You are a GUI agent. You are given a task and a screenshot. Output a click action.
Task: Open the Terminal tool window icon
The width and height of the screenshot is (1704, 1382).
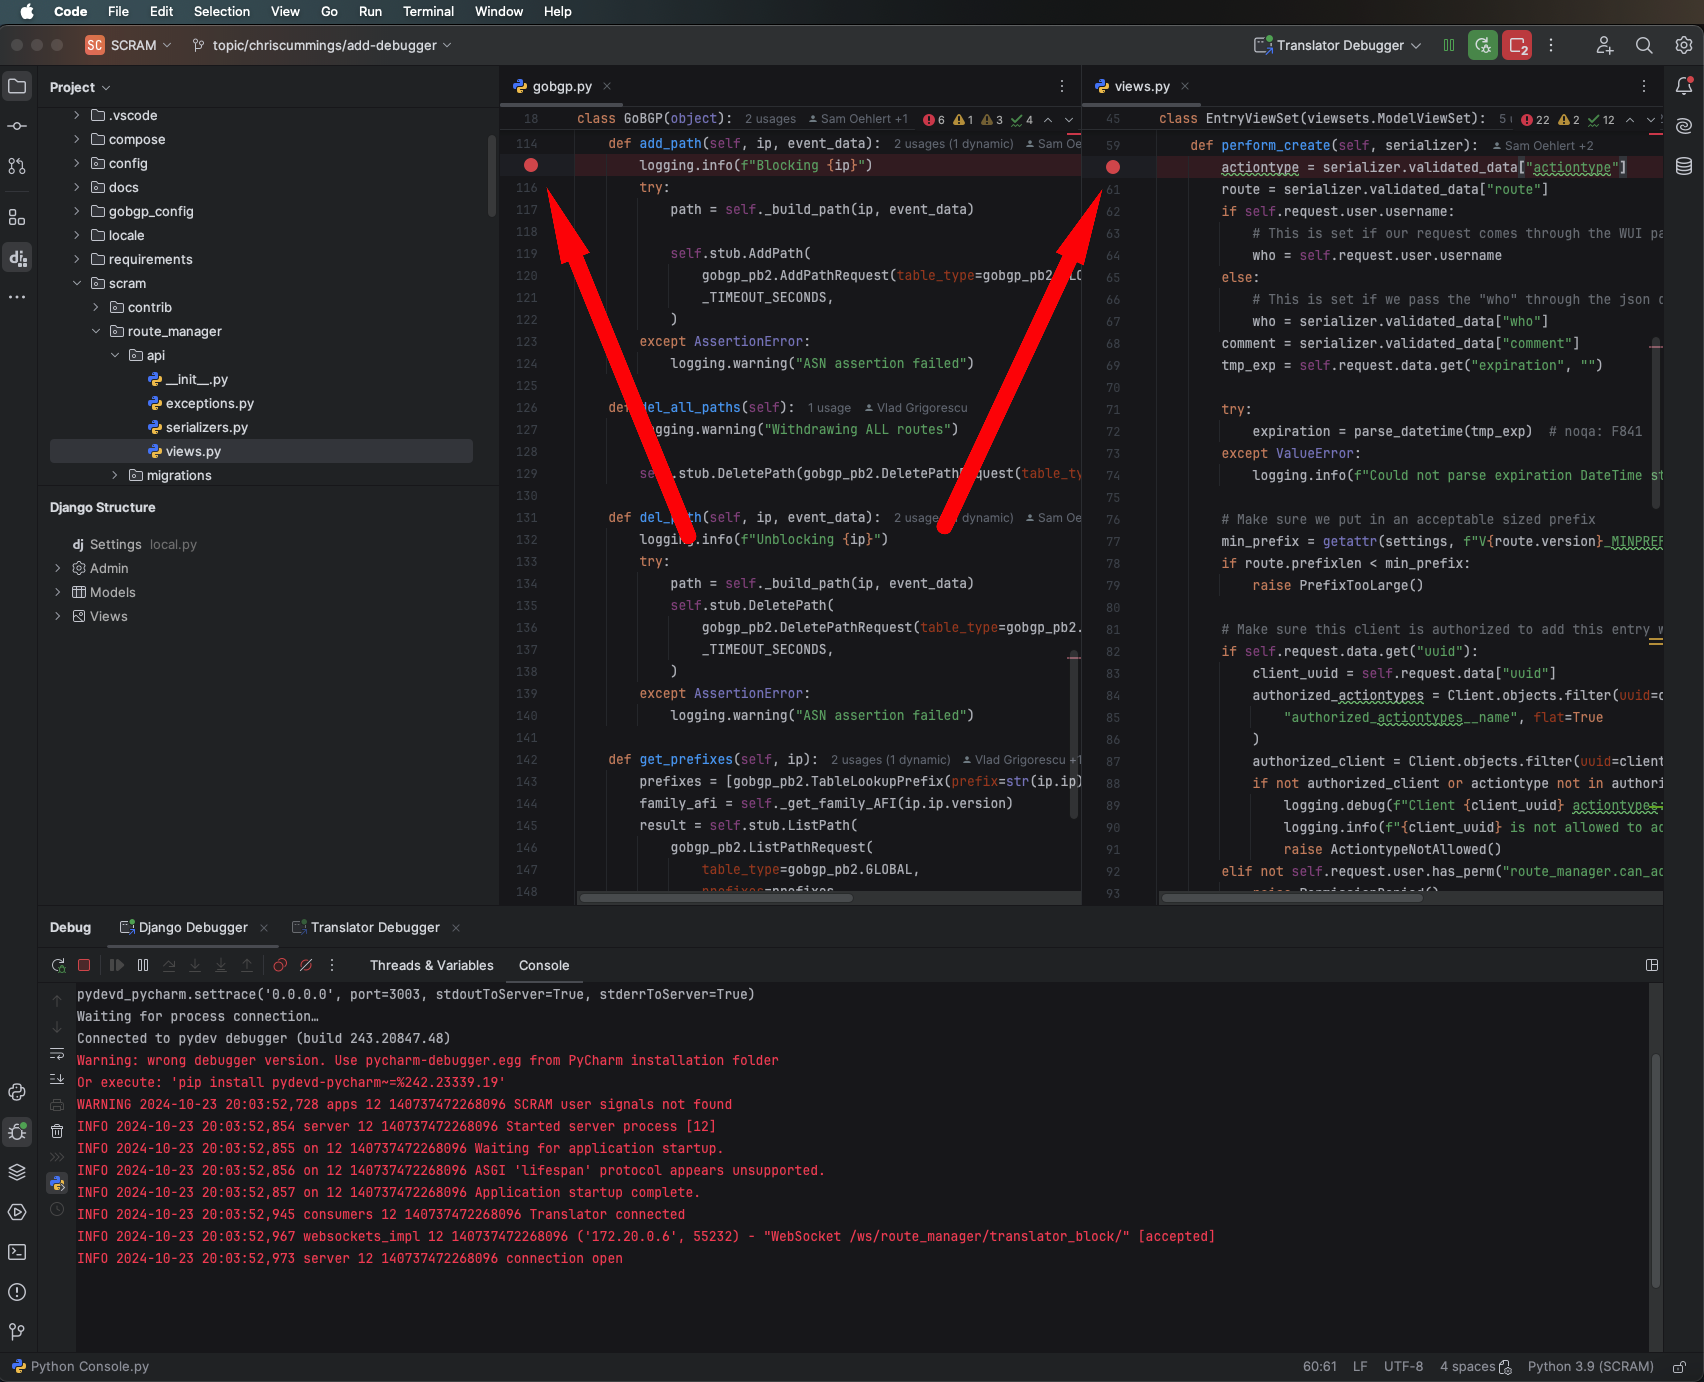17,1252
